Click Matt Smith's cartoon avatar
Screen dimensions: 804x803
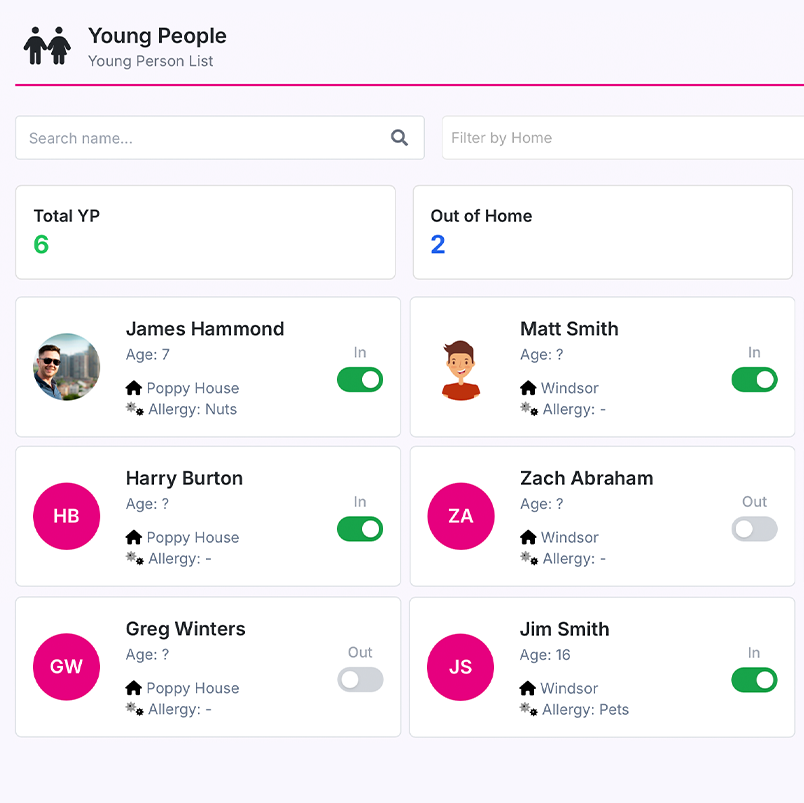pos(461,367)
